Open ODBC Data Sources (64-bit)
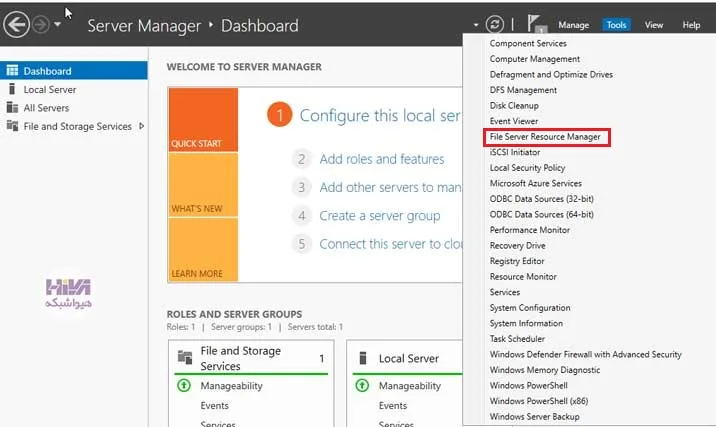Screen dimensions: 716x427 tap(542, 214)
